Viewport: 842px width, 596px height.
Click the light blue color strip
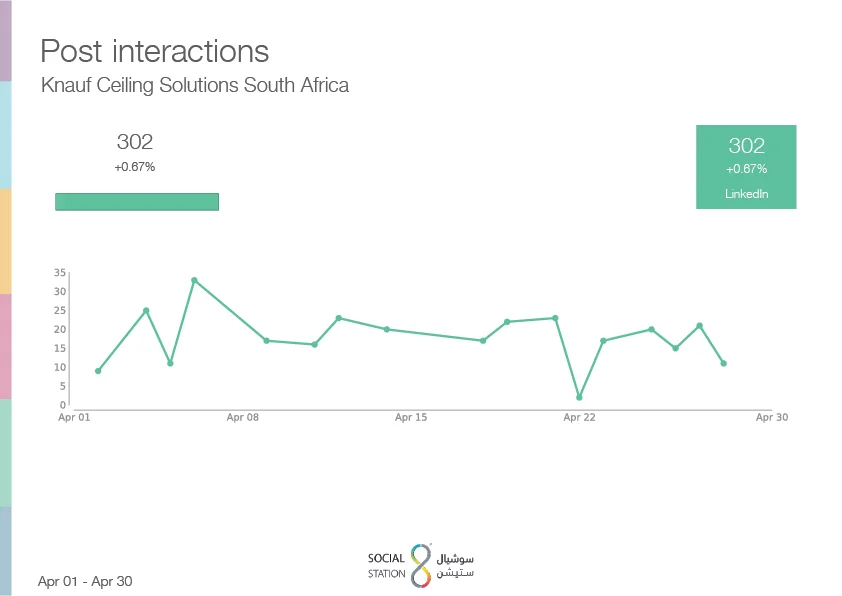(x=5, y=135)
